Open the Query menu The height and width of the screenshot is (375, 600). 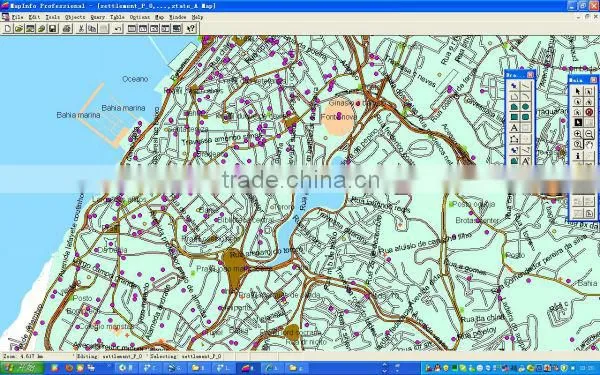(x=98, y=17)
